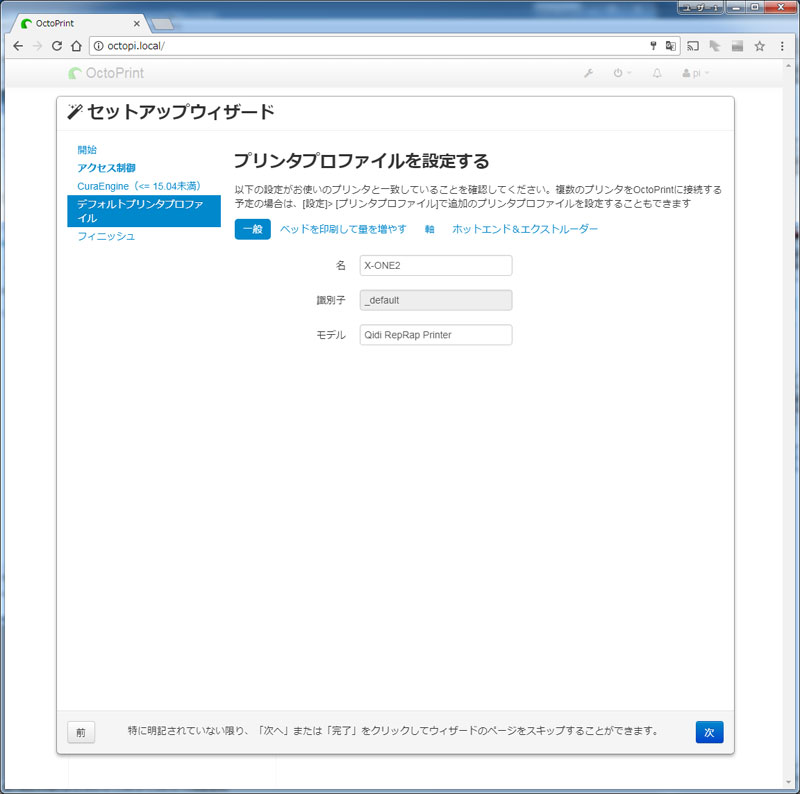800x794 pixels.
Task: Open the gray extension icon beside star
Action: pyautogui.click(x=737, y=46)
